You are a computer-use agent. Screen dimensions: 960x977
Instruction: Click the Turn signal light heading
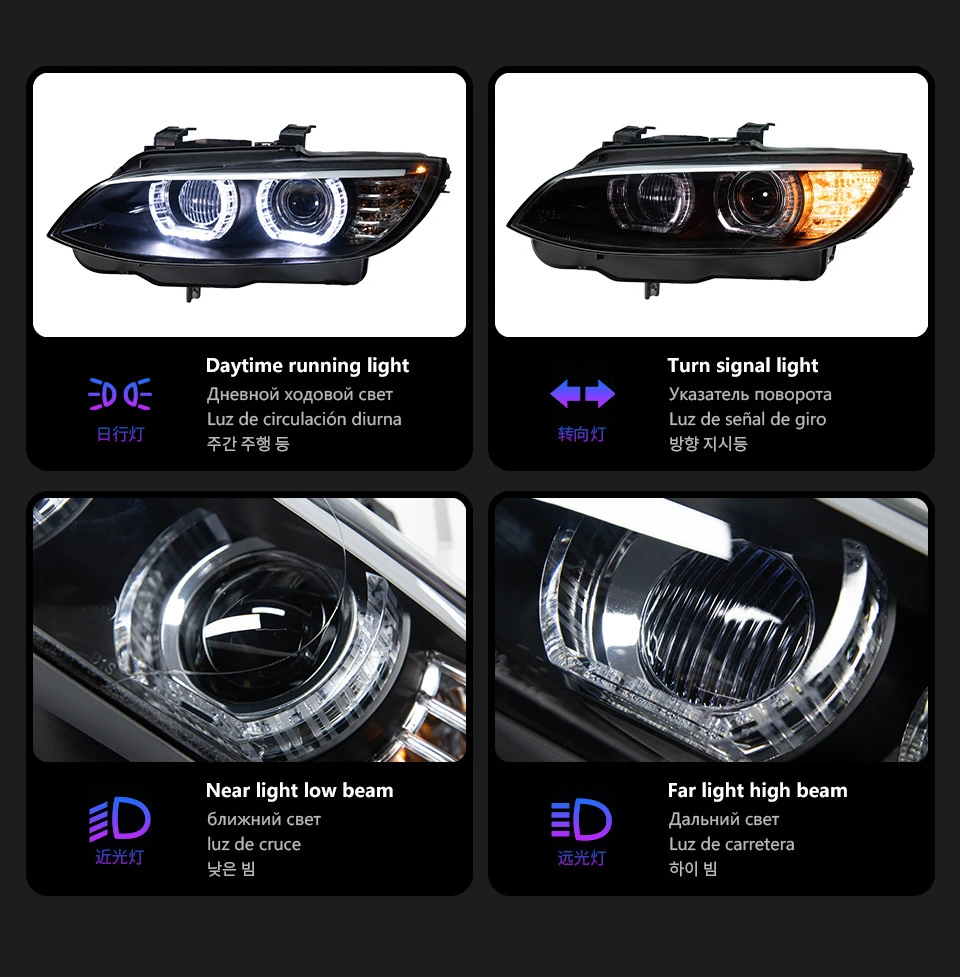pos(743,366)
